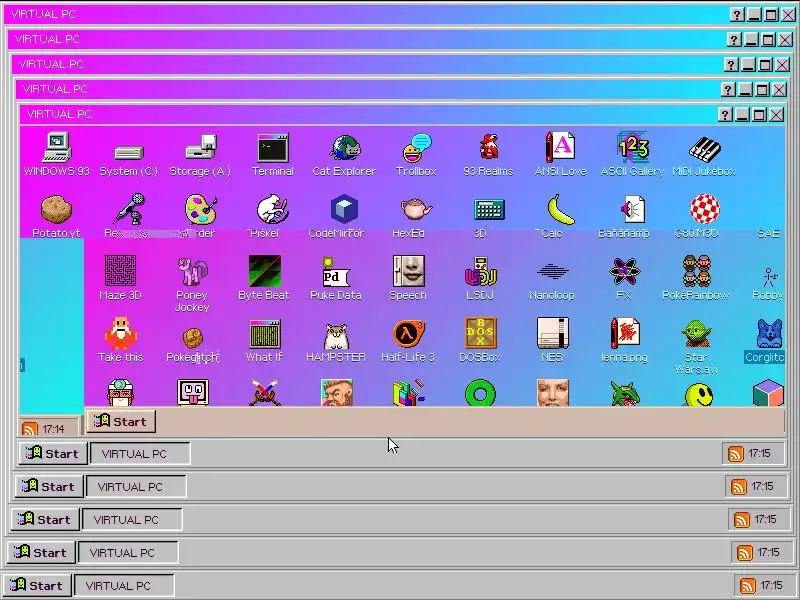The image size is (800, 600).
Task: Launch the Puke Data icon
Action: click(336, 272)
